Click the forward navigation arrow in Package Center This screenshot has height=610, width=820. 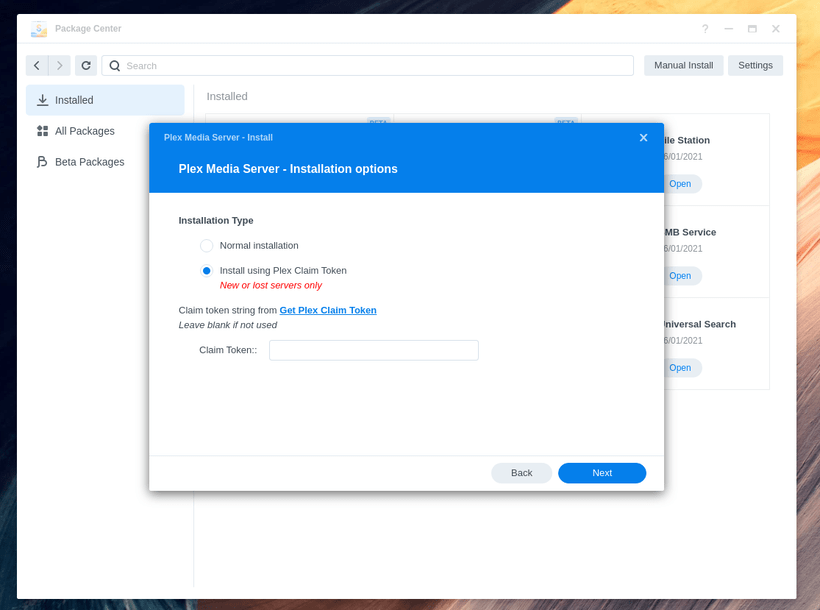(x=60, y=65)
